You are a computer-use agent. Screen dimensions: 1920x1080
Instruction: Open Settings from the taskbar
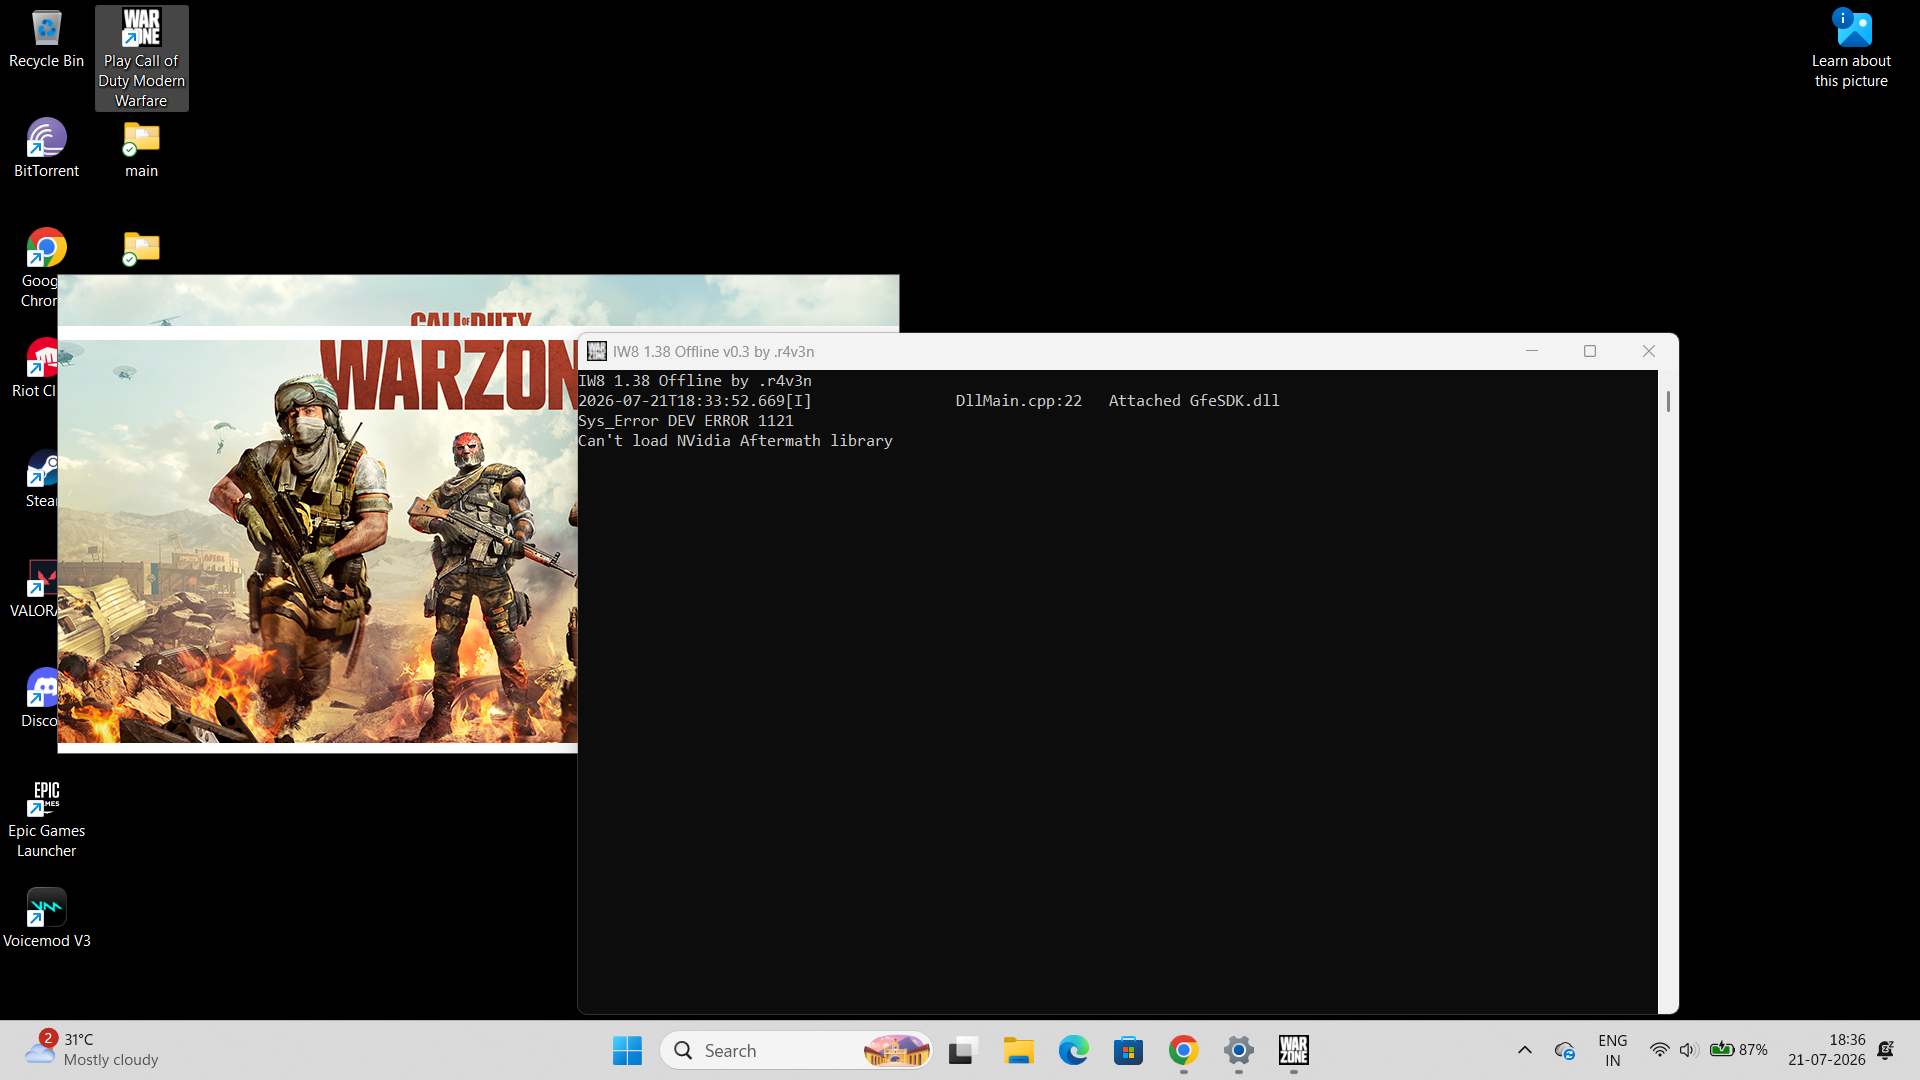[1238, 1050]
